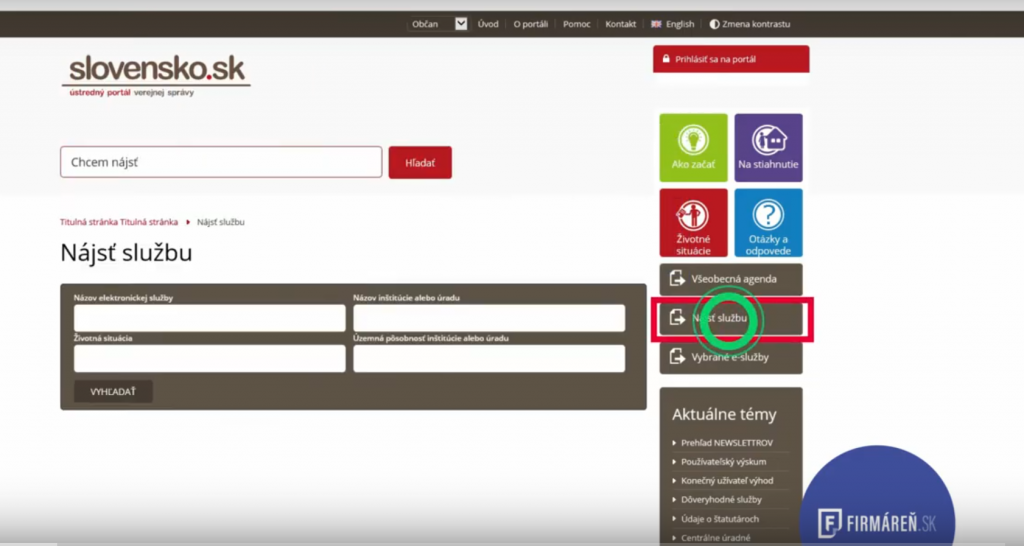
Task: Switch language to English
Action: coord(680,24)
